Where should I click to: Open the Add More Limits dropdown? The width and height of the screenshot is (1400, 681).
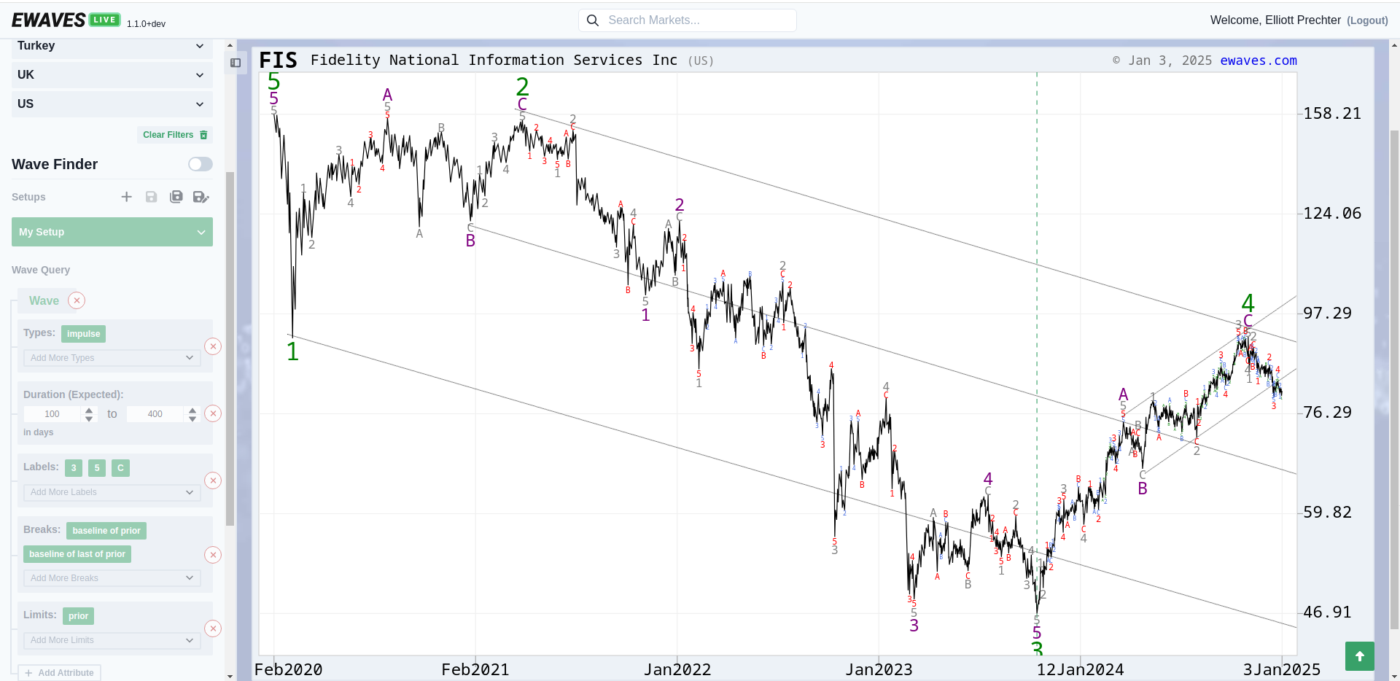111,640
